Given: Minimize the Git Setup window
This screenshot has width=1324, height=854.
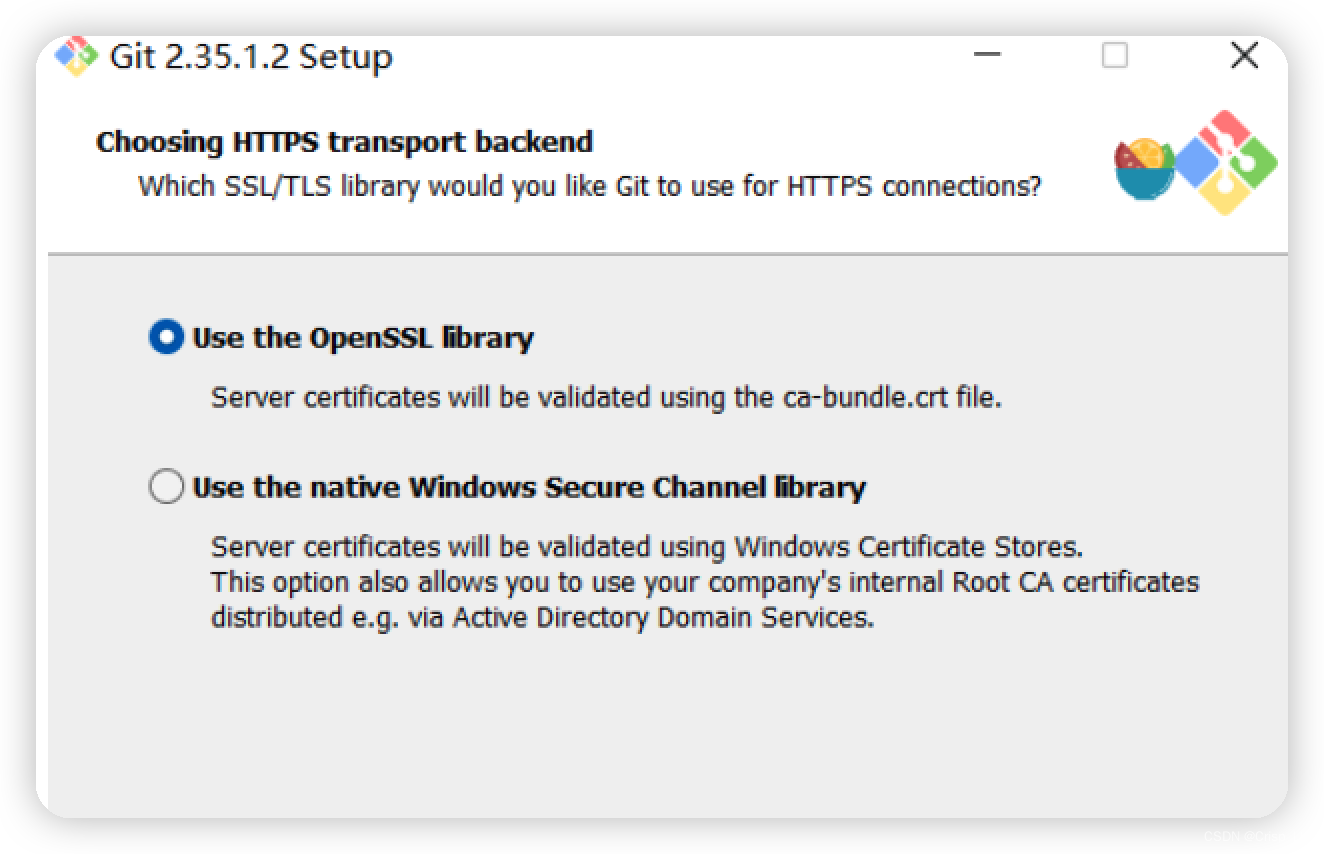Looking at the screenshot, I should (x=987, y=55).
